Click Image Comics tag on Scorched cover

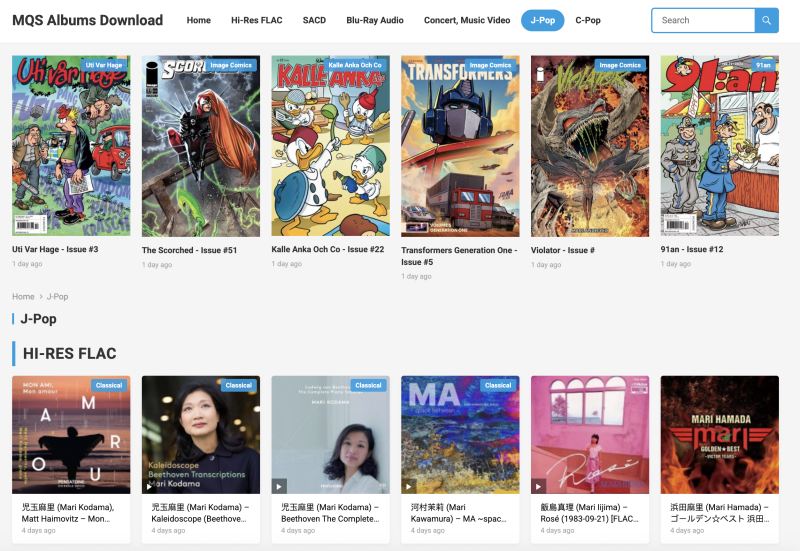coord(231,65)
